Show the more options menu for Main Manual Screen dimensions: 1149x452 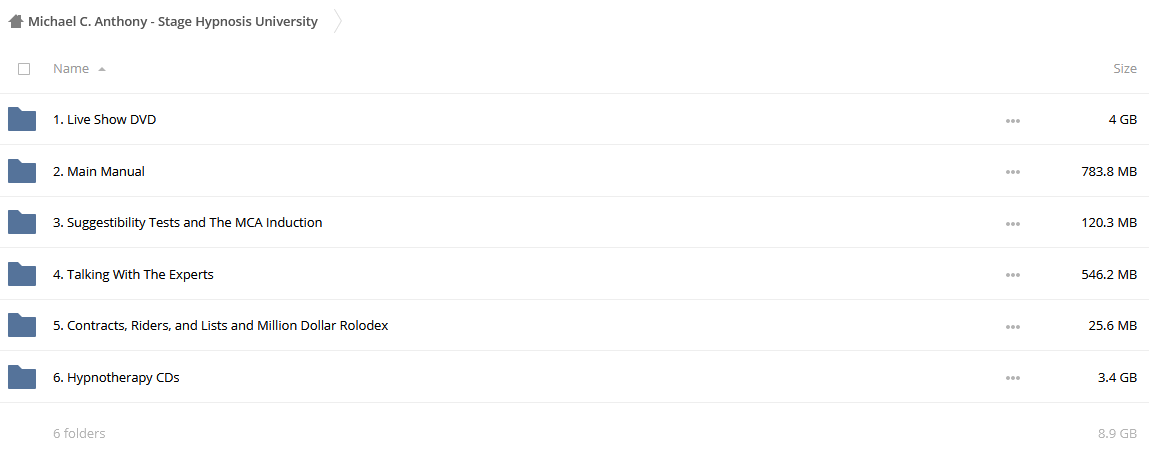(1013, 172)
